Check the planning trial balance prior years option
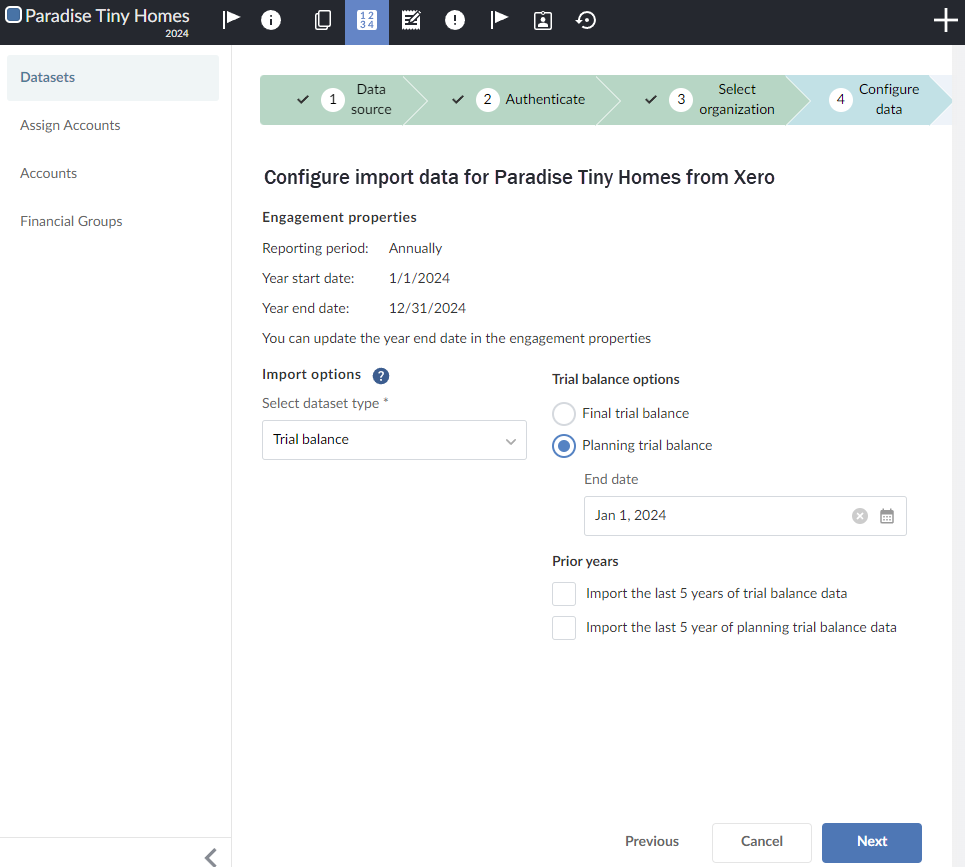This screenshot has height=867, width=965. coord(563,627)
